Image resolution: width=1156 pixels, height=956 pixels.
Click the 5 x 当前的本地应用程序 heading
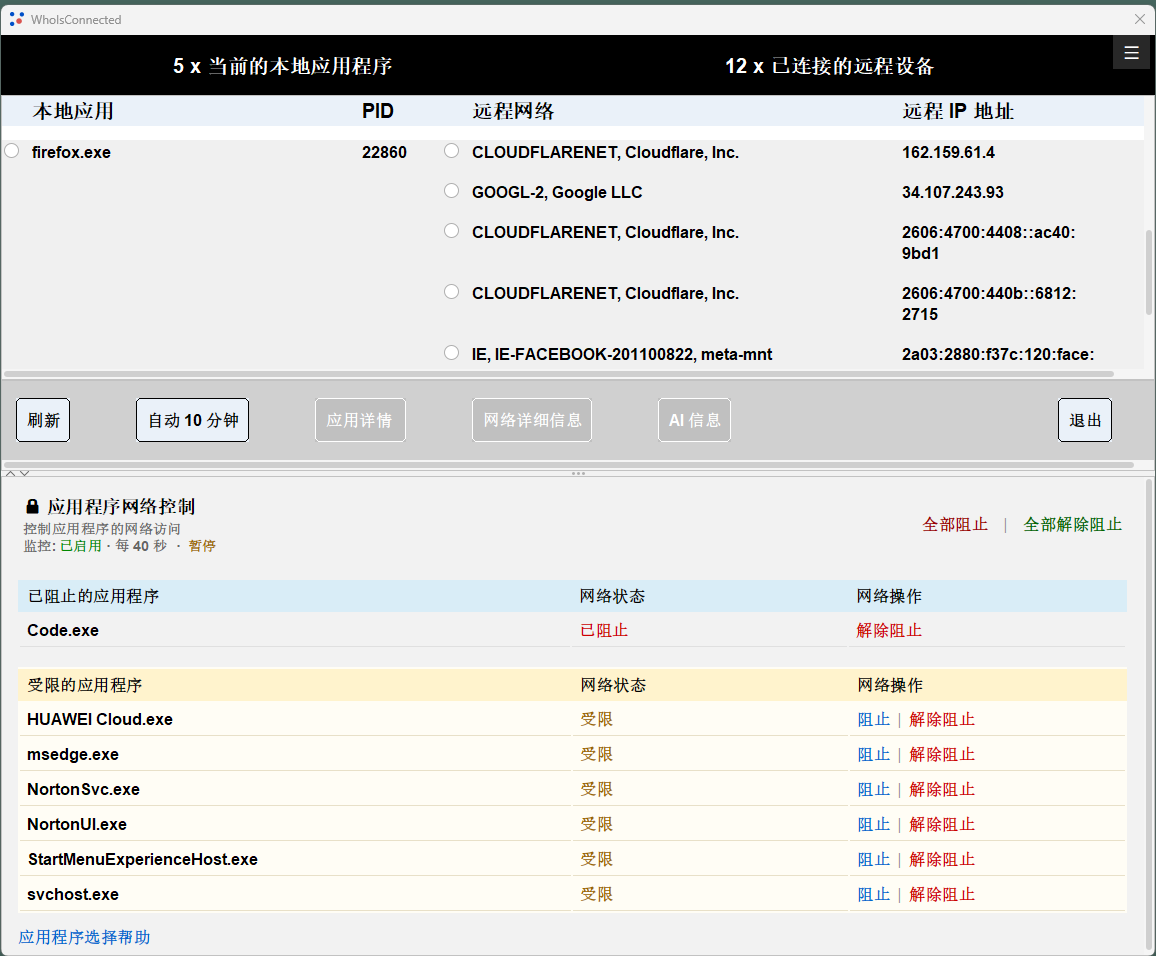[x=282, y=66]
